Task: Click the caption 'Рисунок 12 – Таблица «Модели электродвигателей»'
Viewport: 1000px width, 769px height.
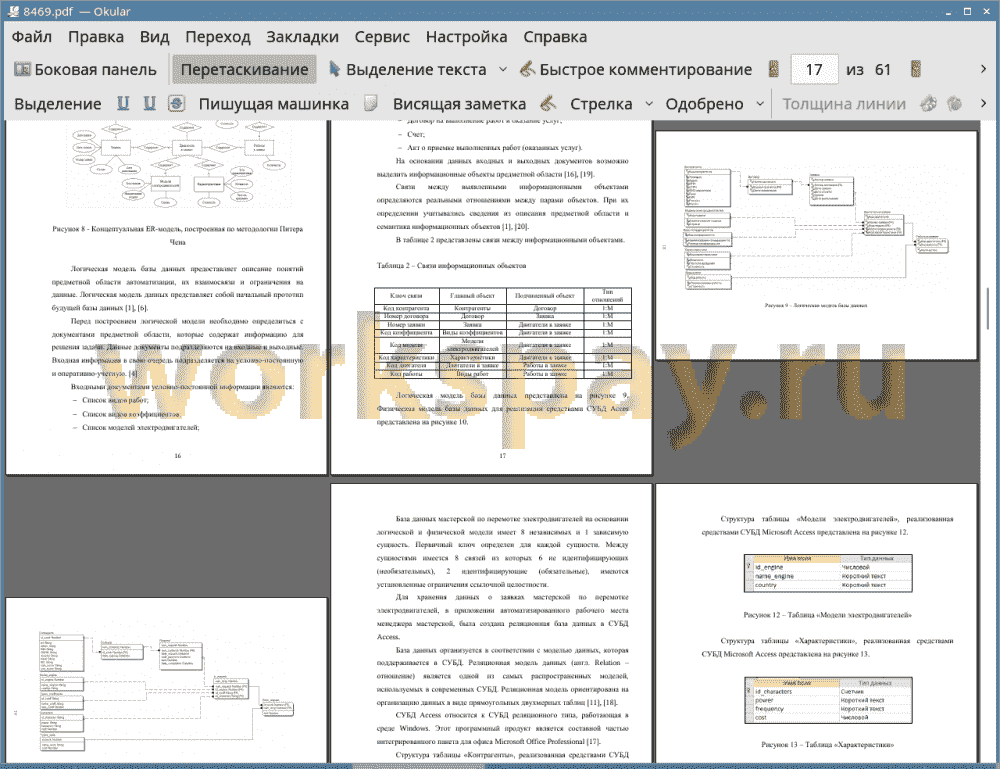Action: [828, 615]
